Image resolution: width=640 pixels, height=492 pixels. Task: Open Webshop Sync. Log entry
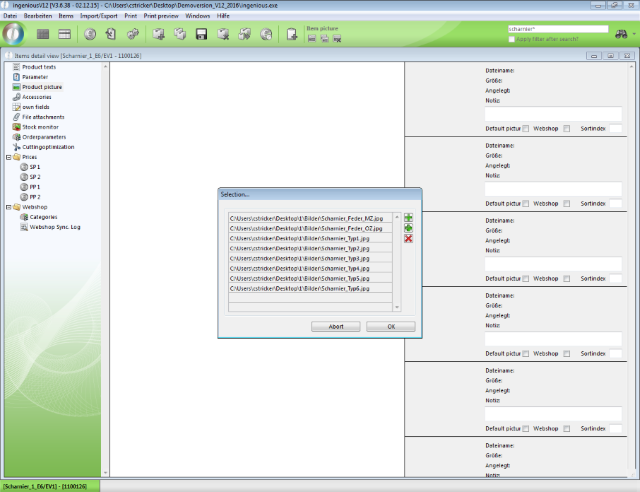(x=55, y=227)
